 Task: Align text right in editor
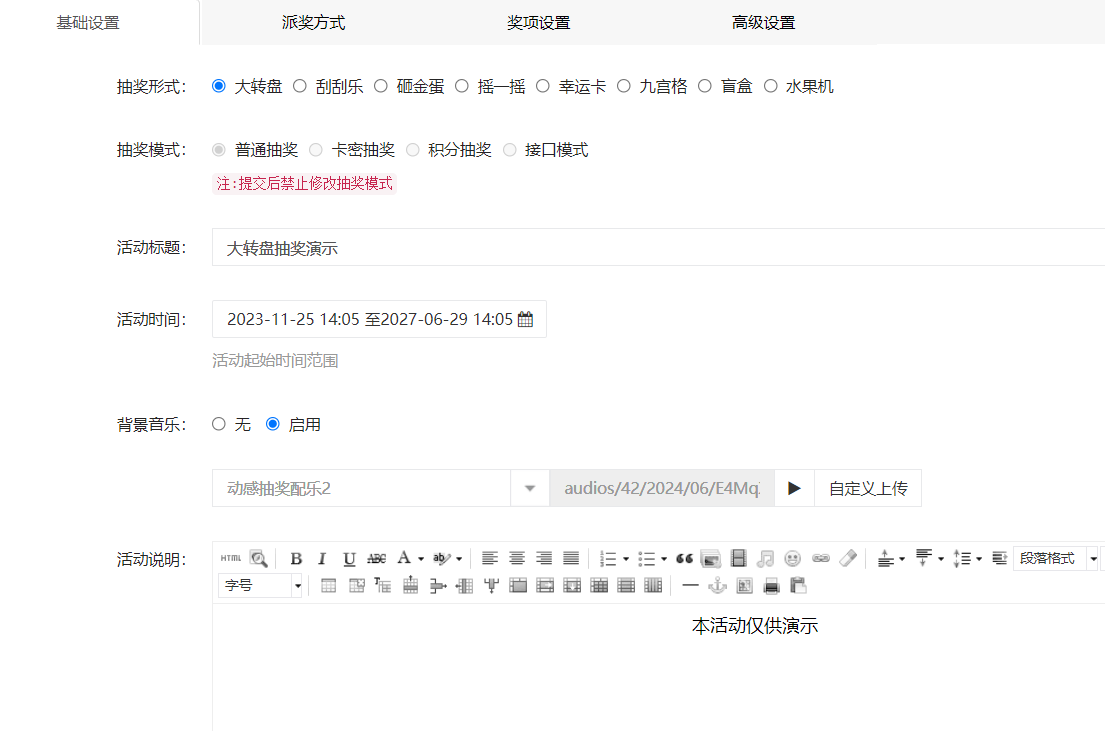pyautogui.click(x=543, y=558)
